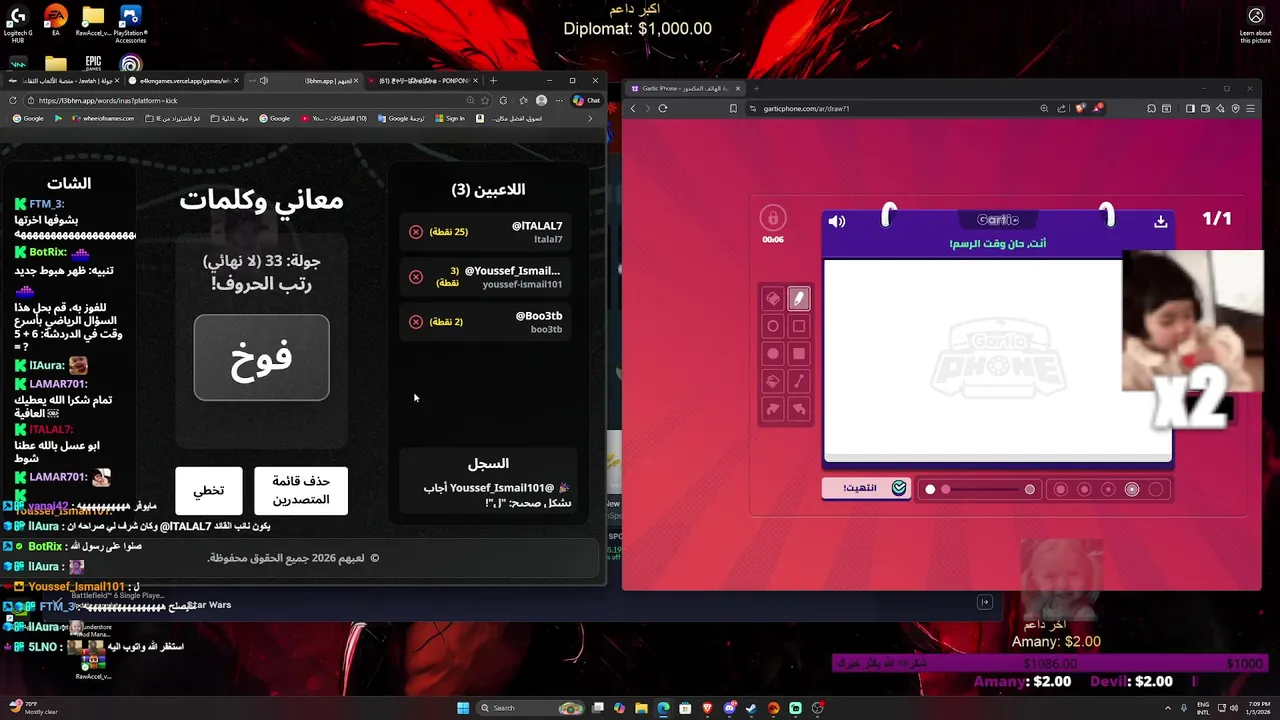Image resolution: width=1280 pixels, height=720 pixels.
Task: Click the Learn about this picture icon
Action: 1256,25
